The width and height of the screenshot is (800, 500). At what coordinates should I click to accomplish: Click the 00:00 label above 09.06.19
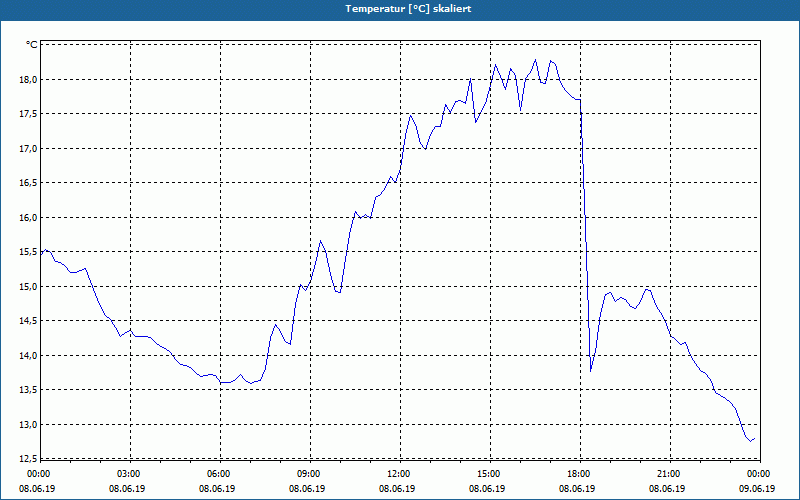coord(760,474)
